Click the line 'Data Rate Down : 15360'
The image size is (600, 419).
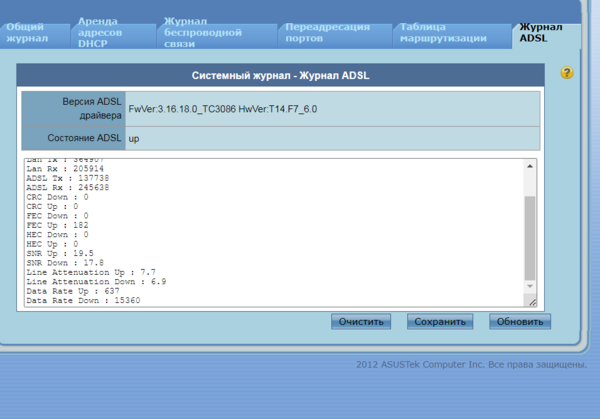(83, 301)
